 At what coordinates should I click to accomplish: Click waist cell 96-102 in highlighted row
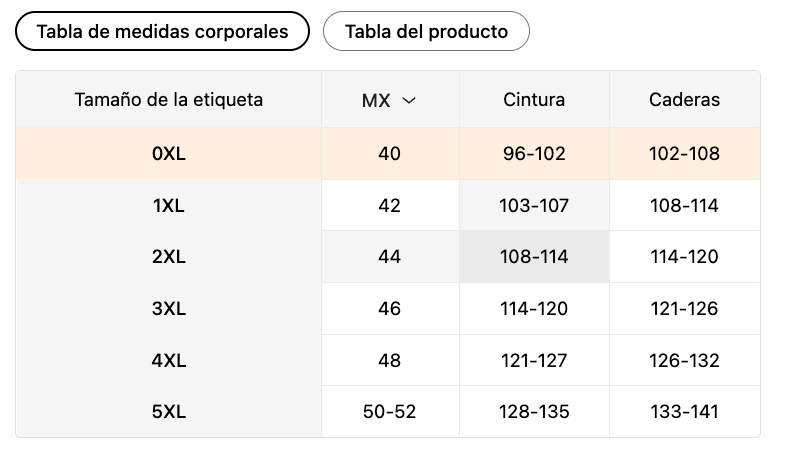click(534, 154)
